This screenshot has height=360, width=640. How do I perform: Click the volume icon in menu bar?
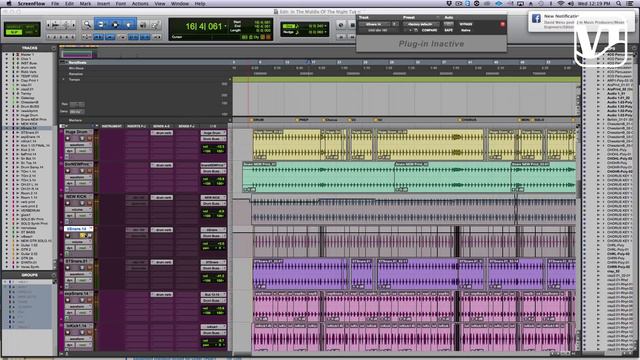(571, 3)
